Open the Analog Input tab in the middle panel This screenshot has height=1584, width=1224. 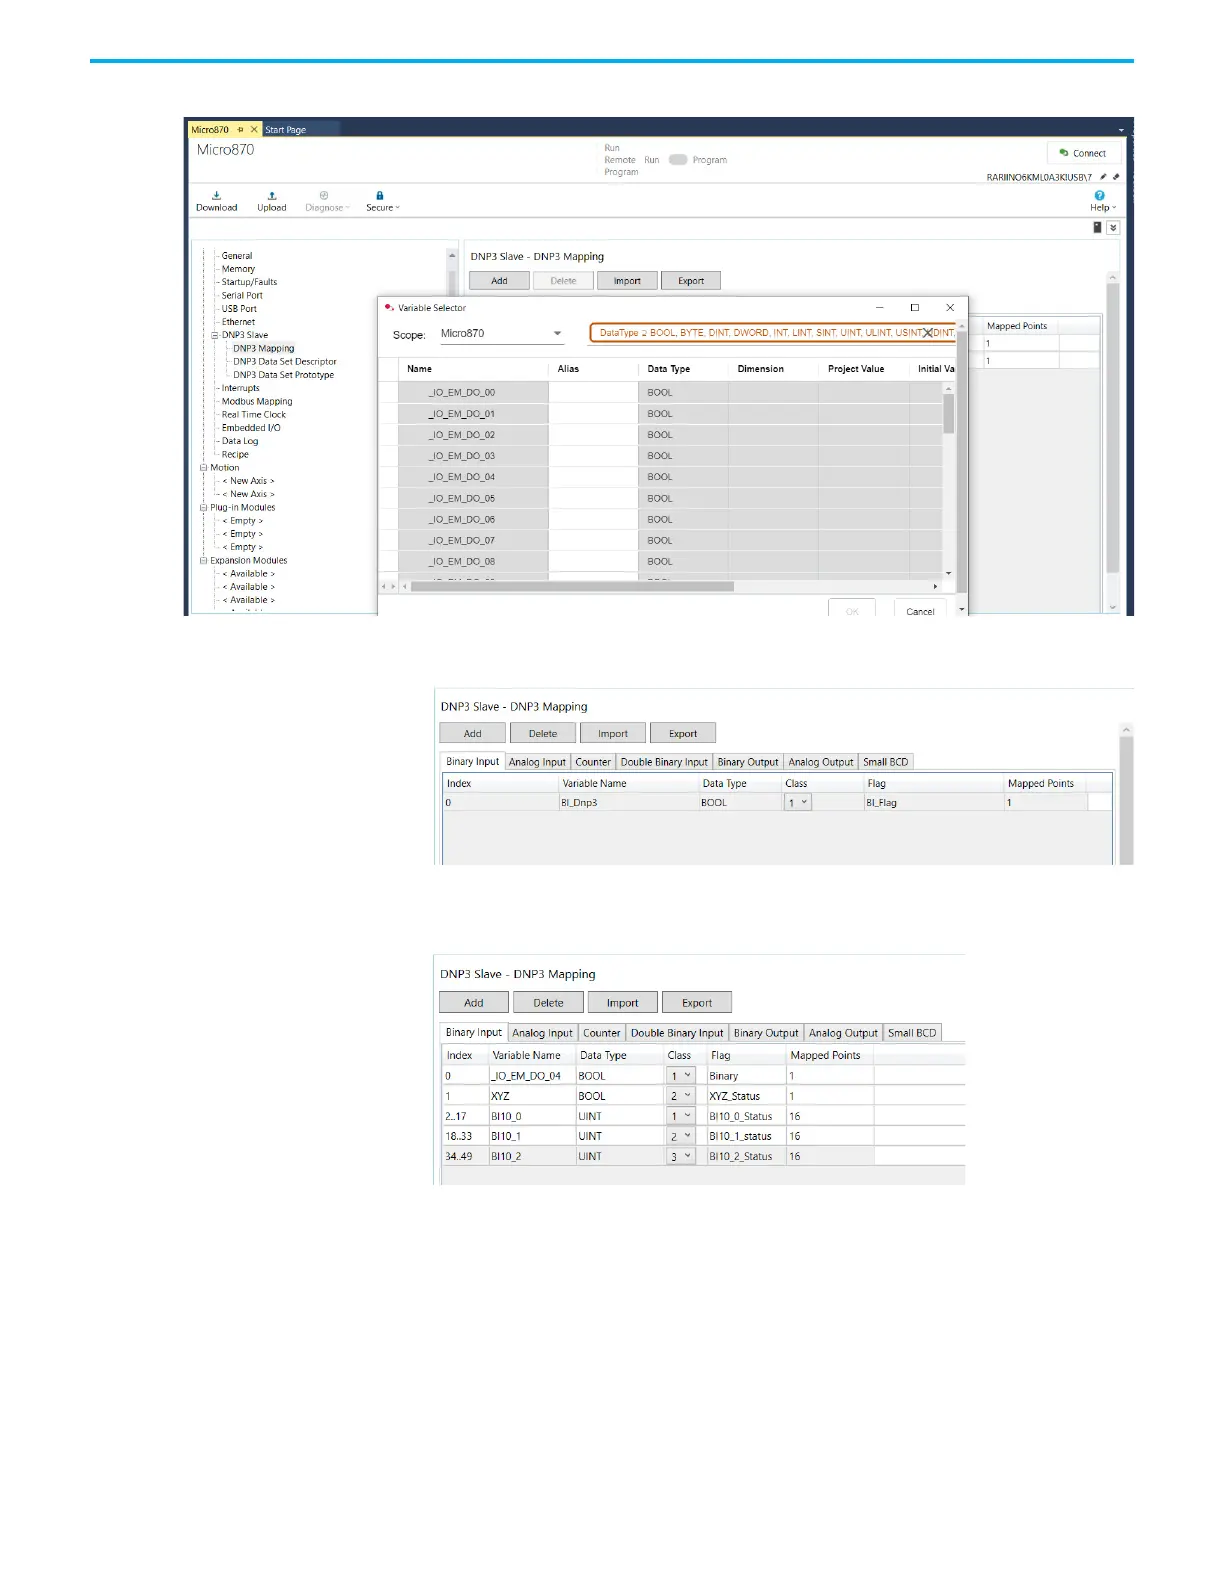(537, 762)
